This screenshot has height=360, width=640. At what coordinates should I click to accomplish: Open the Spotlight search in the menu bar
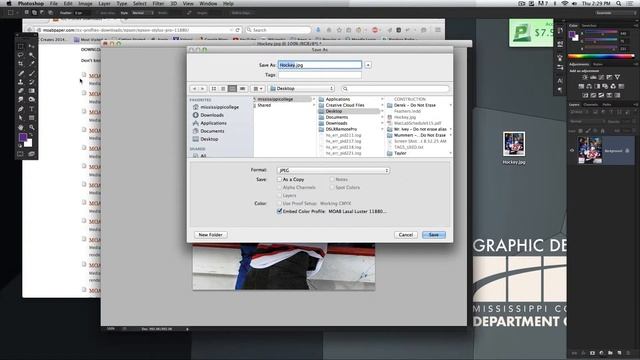pyautogui.click(x=619, y=3)
